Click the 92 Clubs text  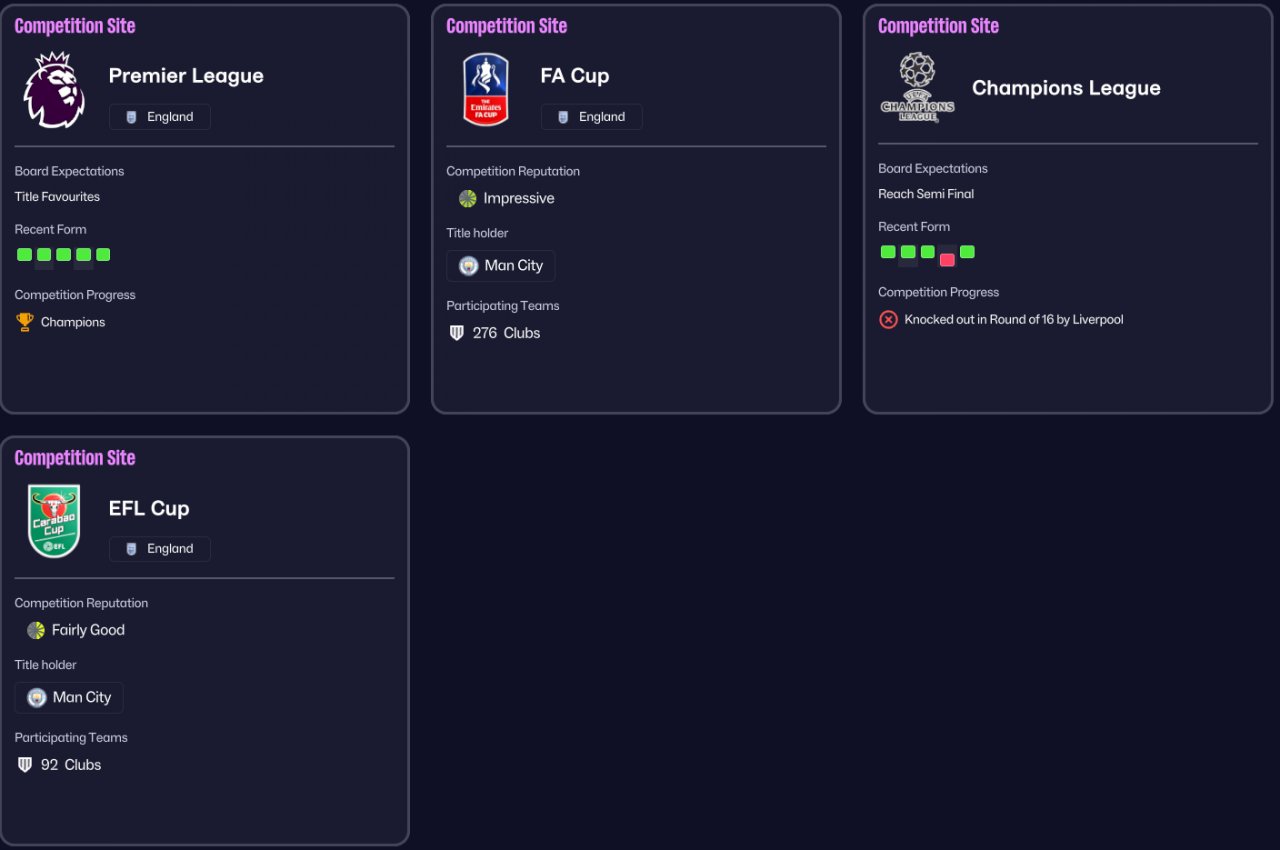pos(71,765)
